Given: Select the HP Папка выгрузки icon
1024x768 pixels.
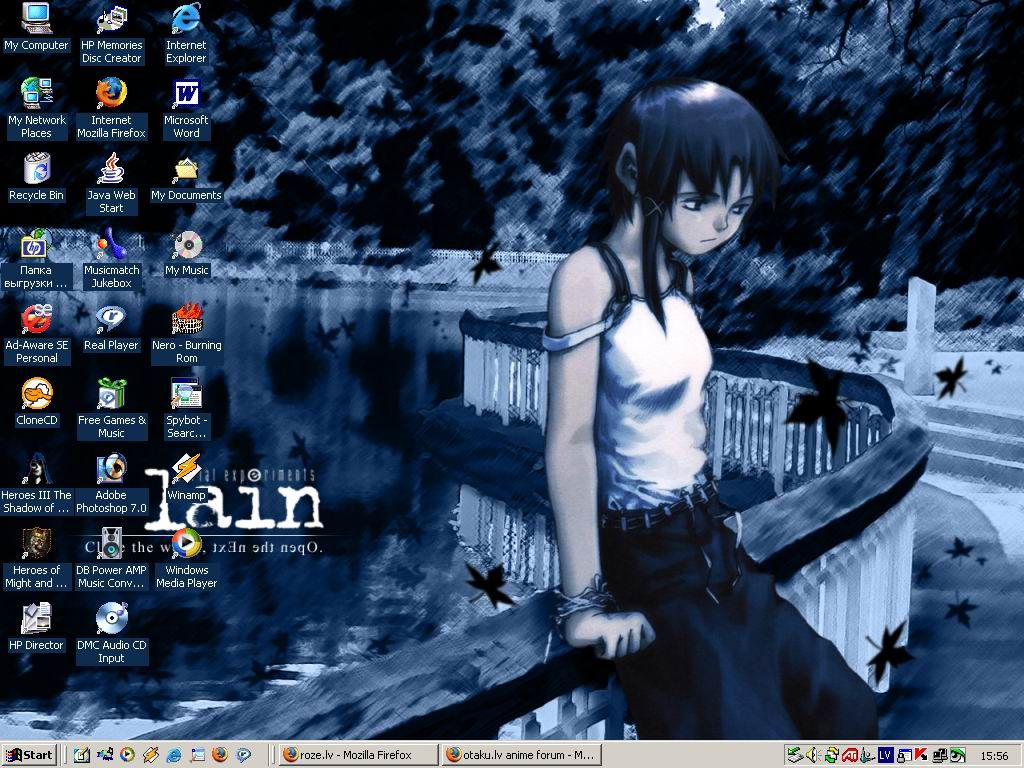Looking at the screenshot, I should pos(36,259).
